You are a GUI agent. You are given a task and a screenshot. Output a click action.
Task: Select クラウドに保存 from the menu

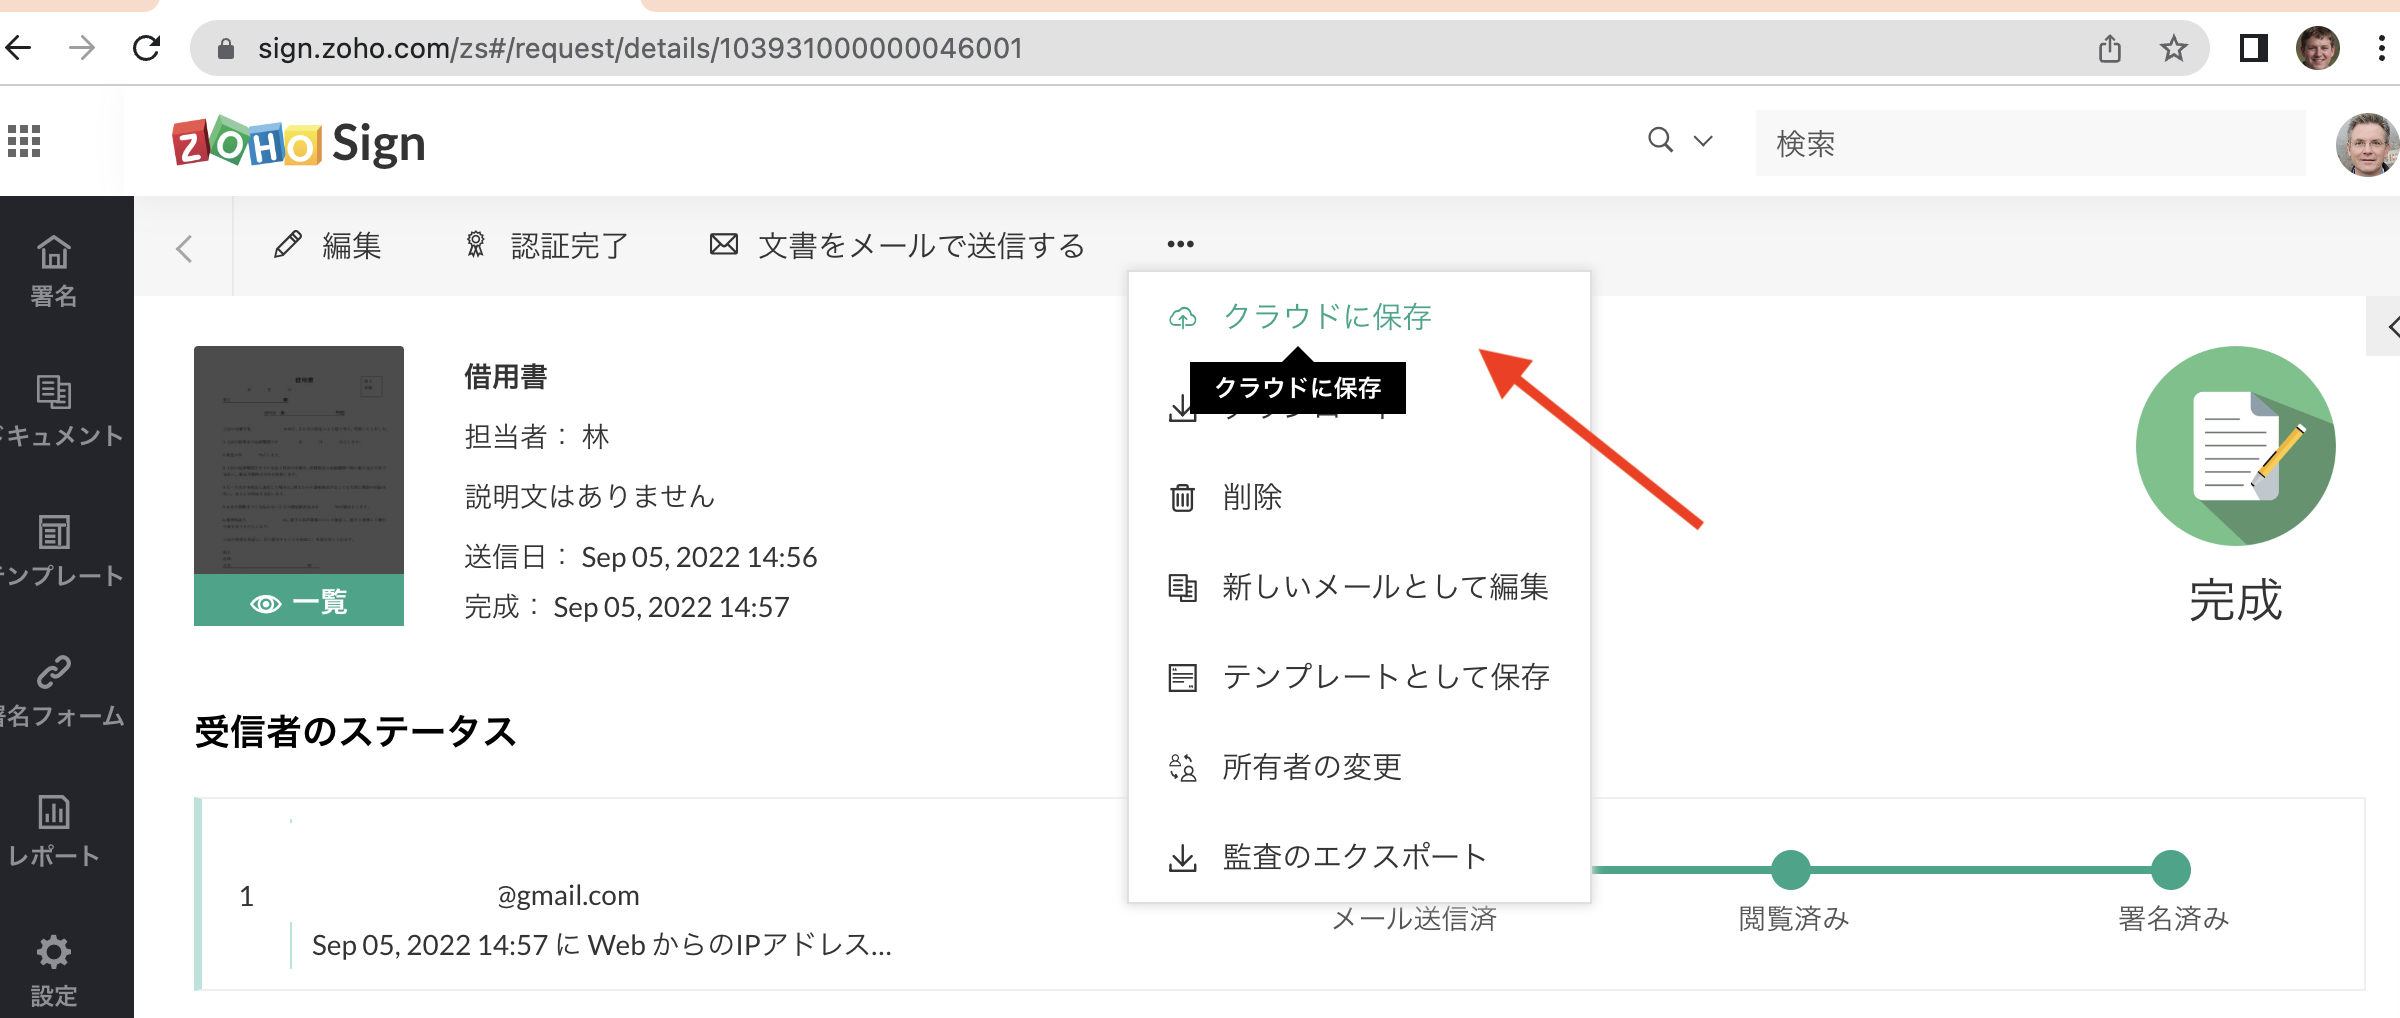1326,317
